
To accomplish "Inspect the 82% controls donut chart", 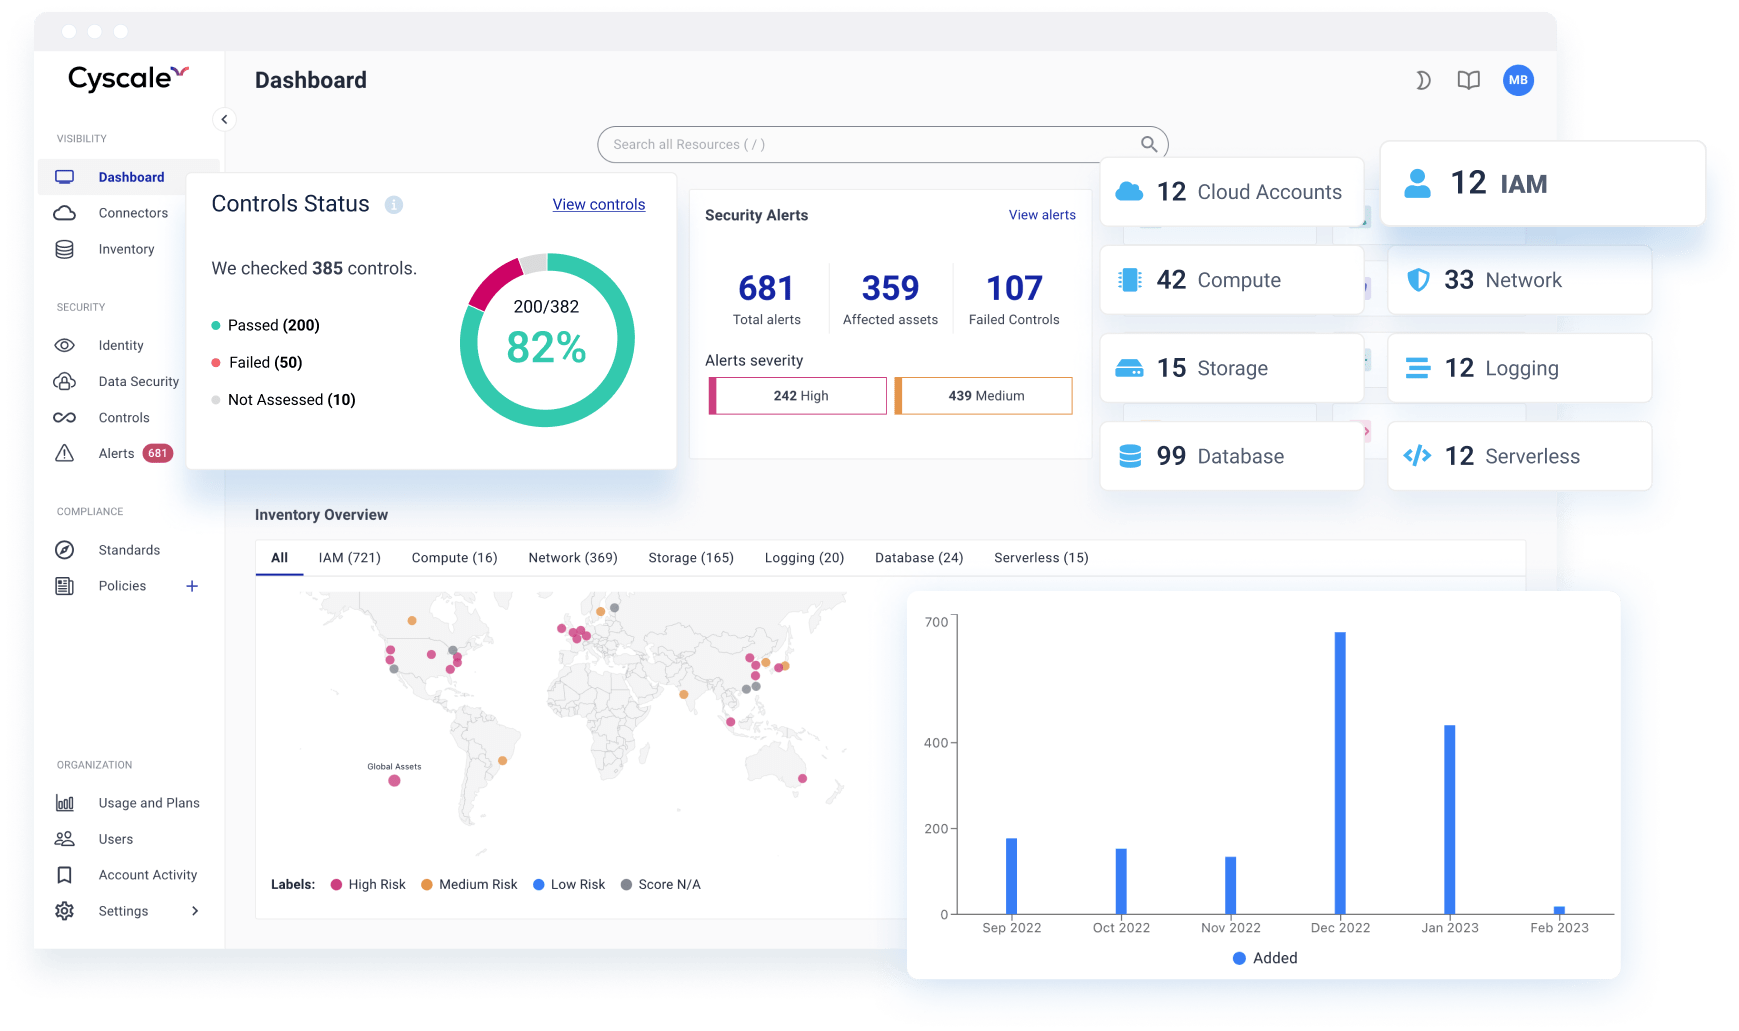I will click(x=547, y=340).
